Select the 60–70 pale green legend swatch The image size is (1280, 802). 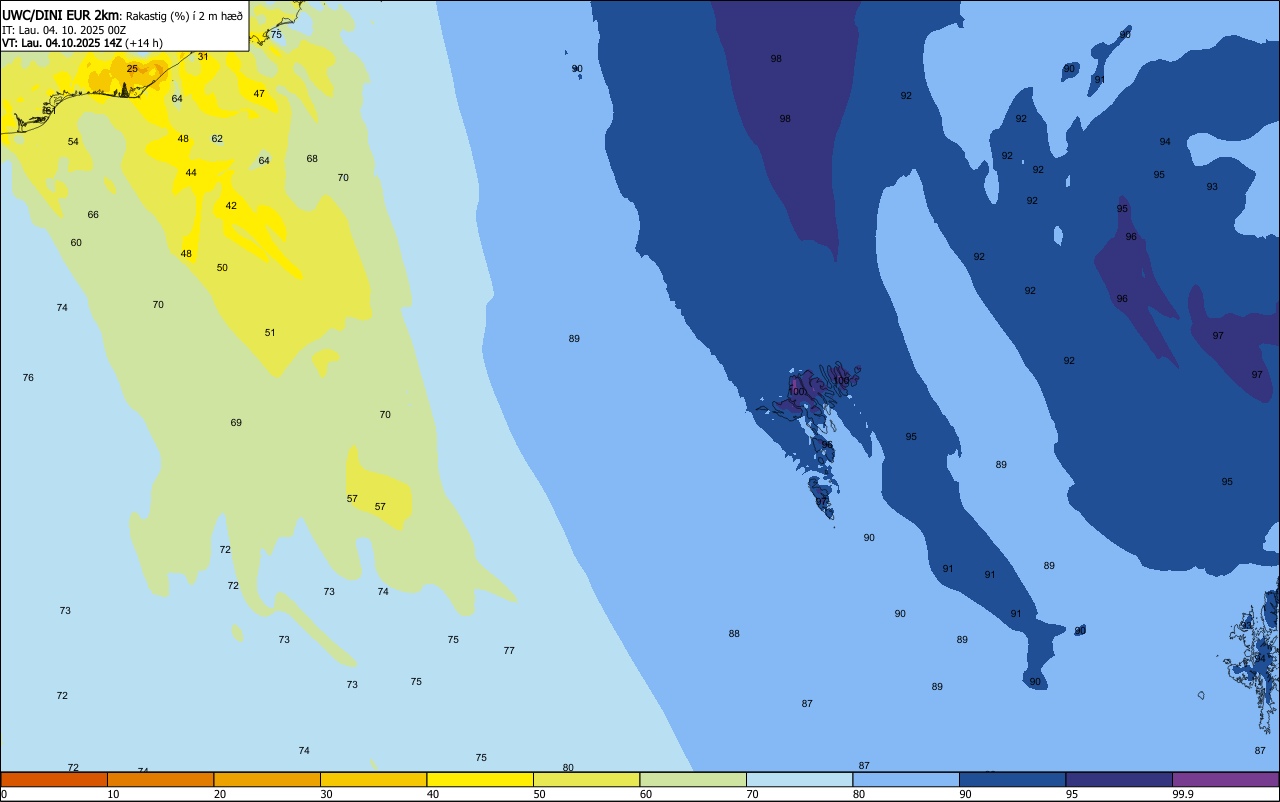(693, 779)
